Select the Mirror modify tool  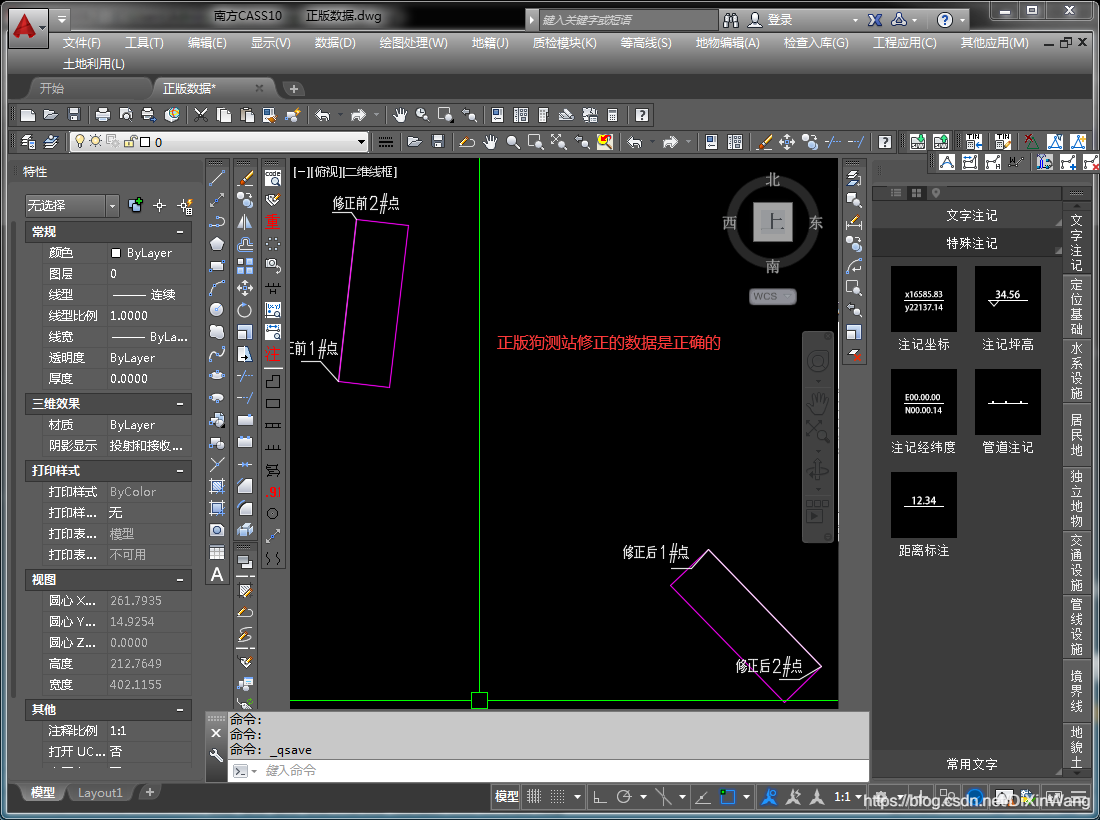tap(245, 222)
